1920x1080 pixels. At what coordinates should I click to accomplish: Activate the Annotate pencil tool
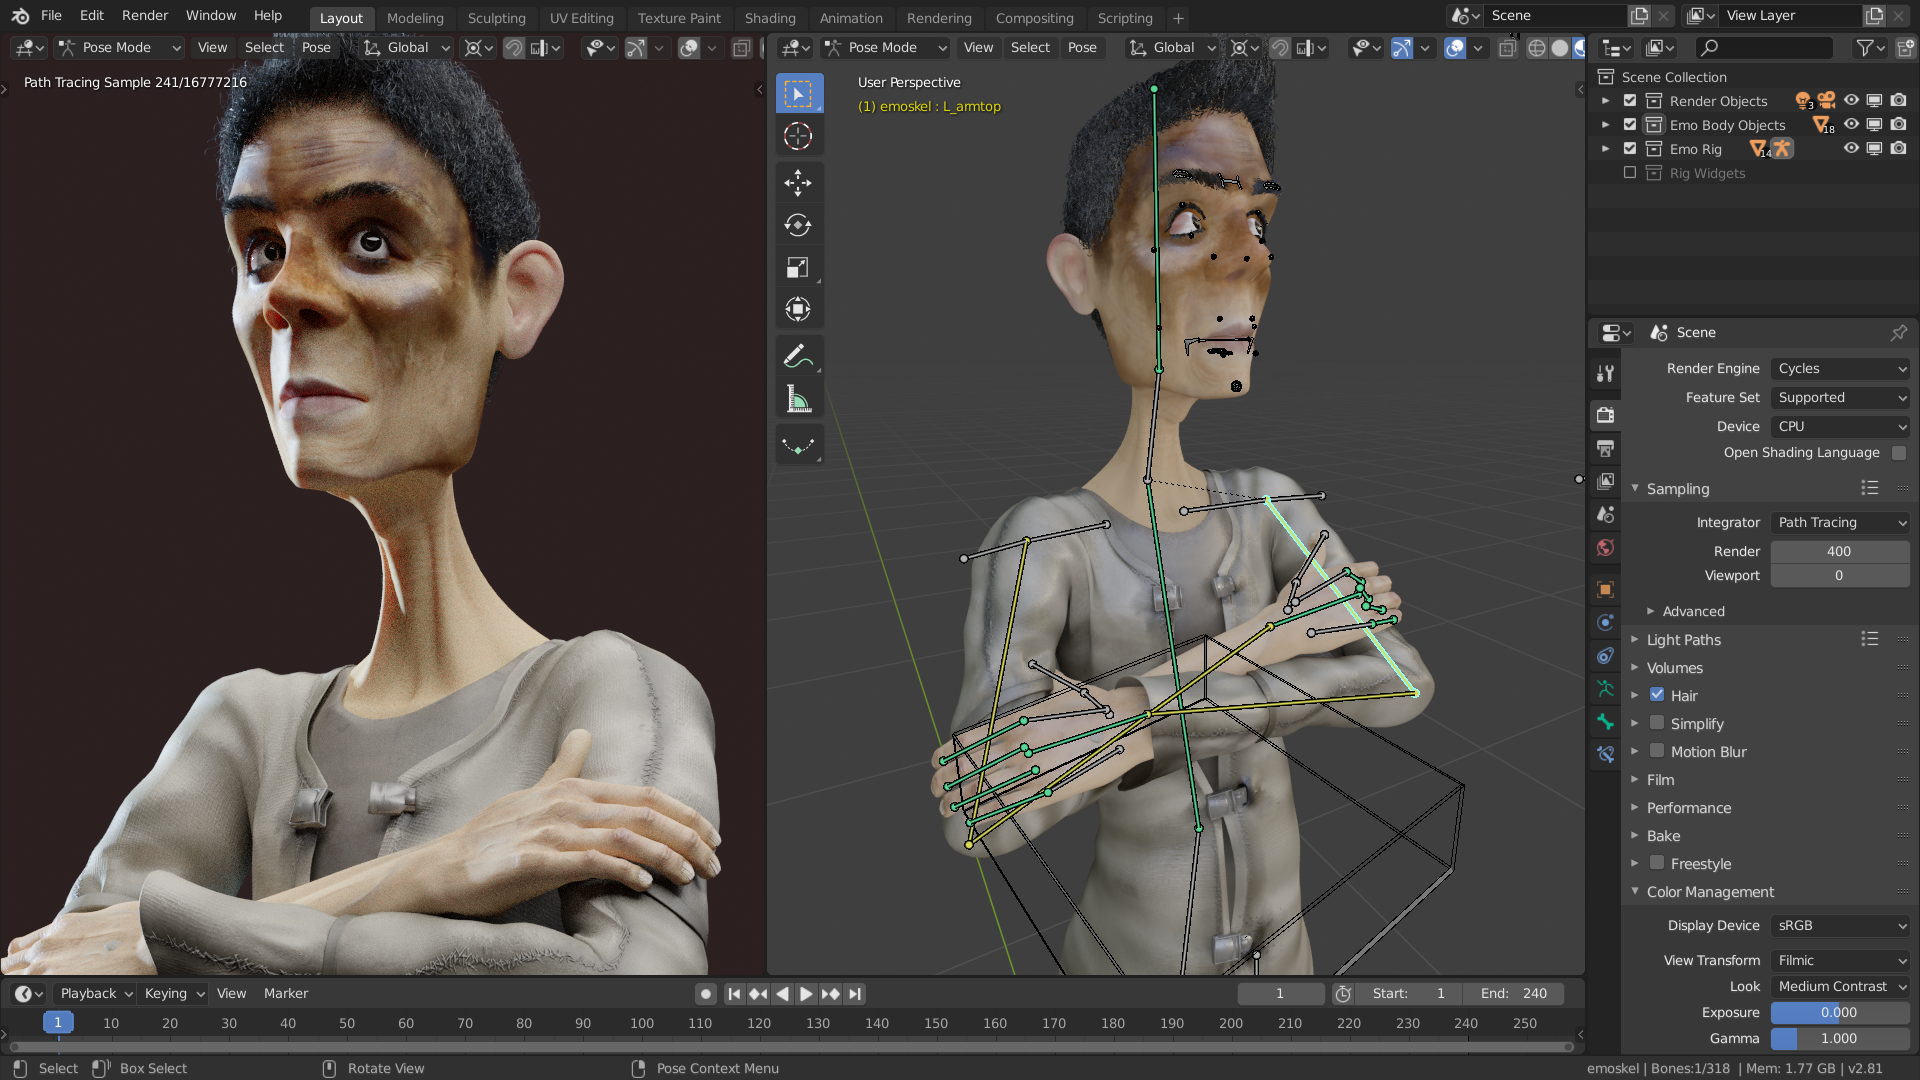tap(798, 356)
